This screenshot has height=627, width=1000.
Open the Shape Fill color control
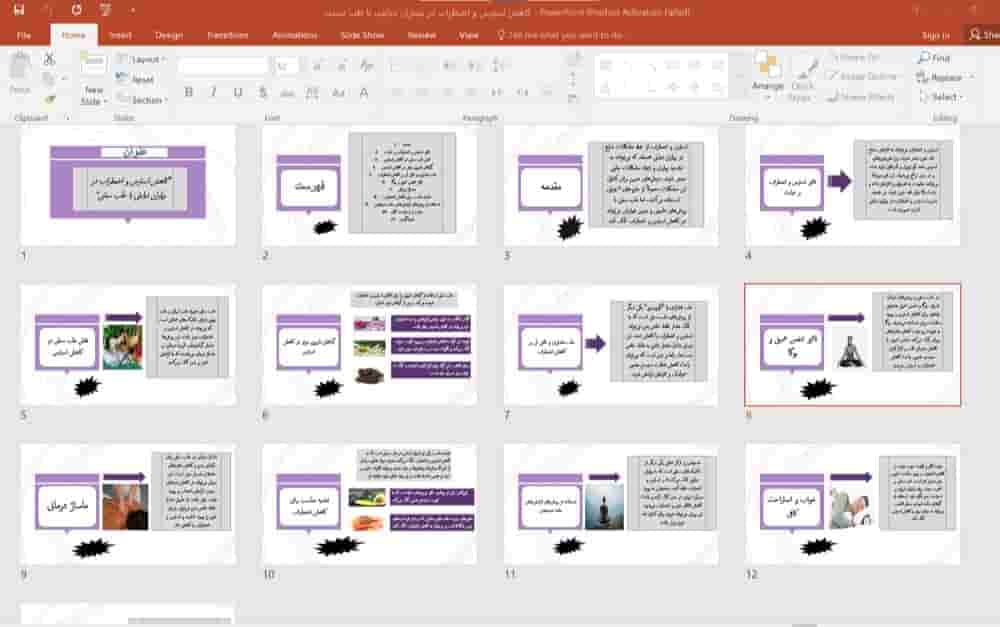(855, 57)
